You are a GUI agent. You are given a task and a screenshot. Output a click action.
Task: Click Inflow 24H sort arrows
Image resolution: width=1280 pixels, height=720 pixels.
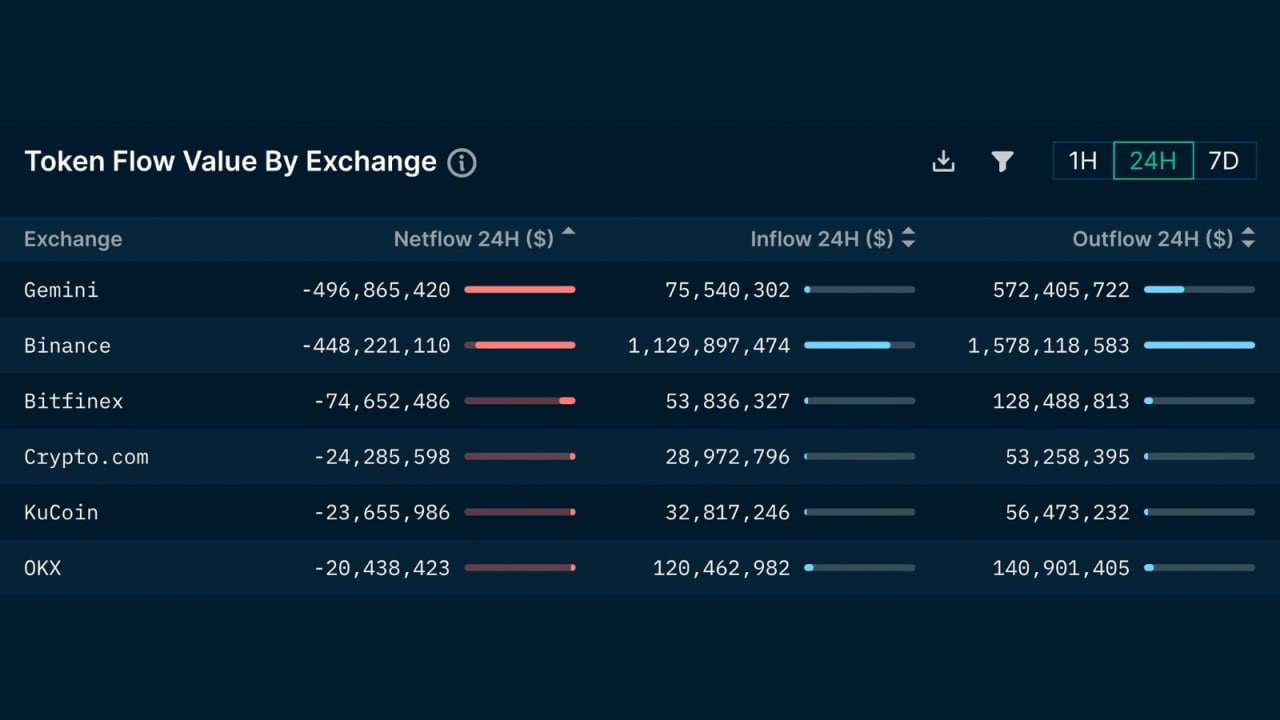[908, 238]
